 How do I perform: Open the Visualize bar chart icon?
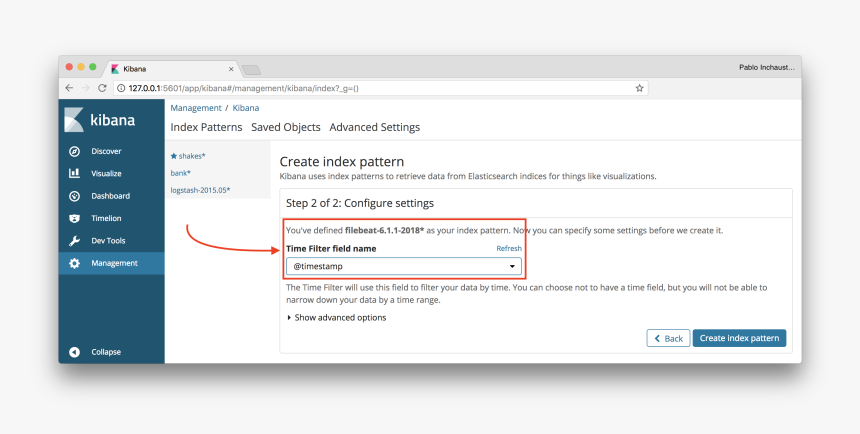pyautogui.click(x=75, y=173)
